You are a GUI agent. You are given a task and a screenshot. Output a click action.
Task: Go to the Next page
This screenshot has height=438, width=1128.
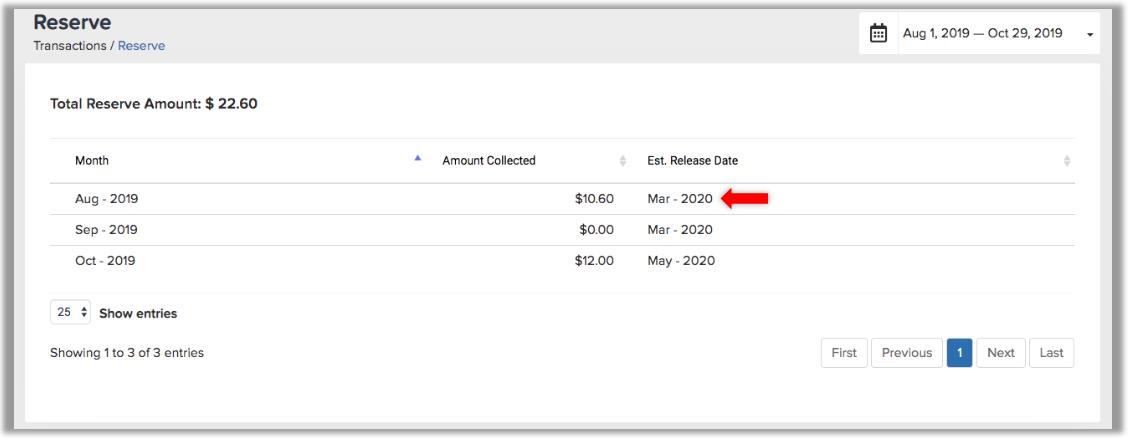click(1001, 352)
